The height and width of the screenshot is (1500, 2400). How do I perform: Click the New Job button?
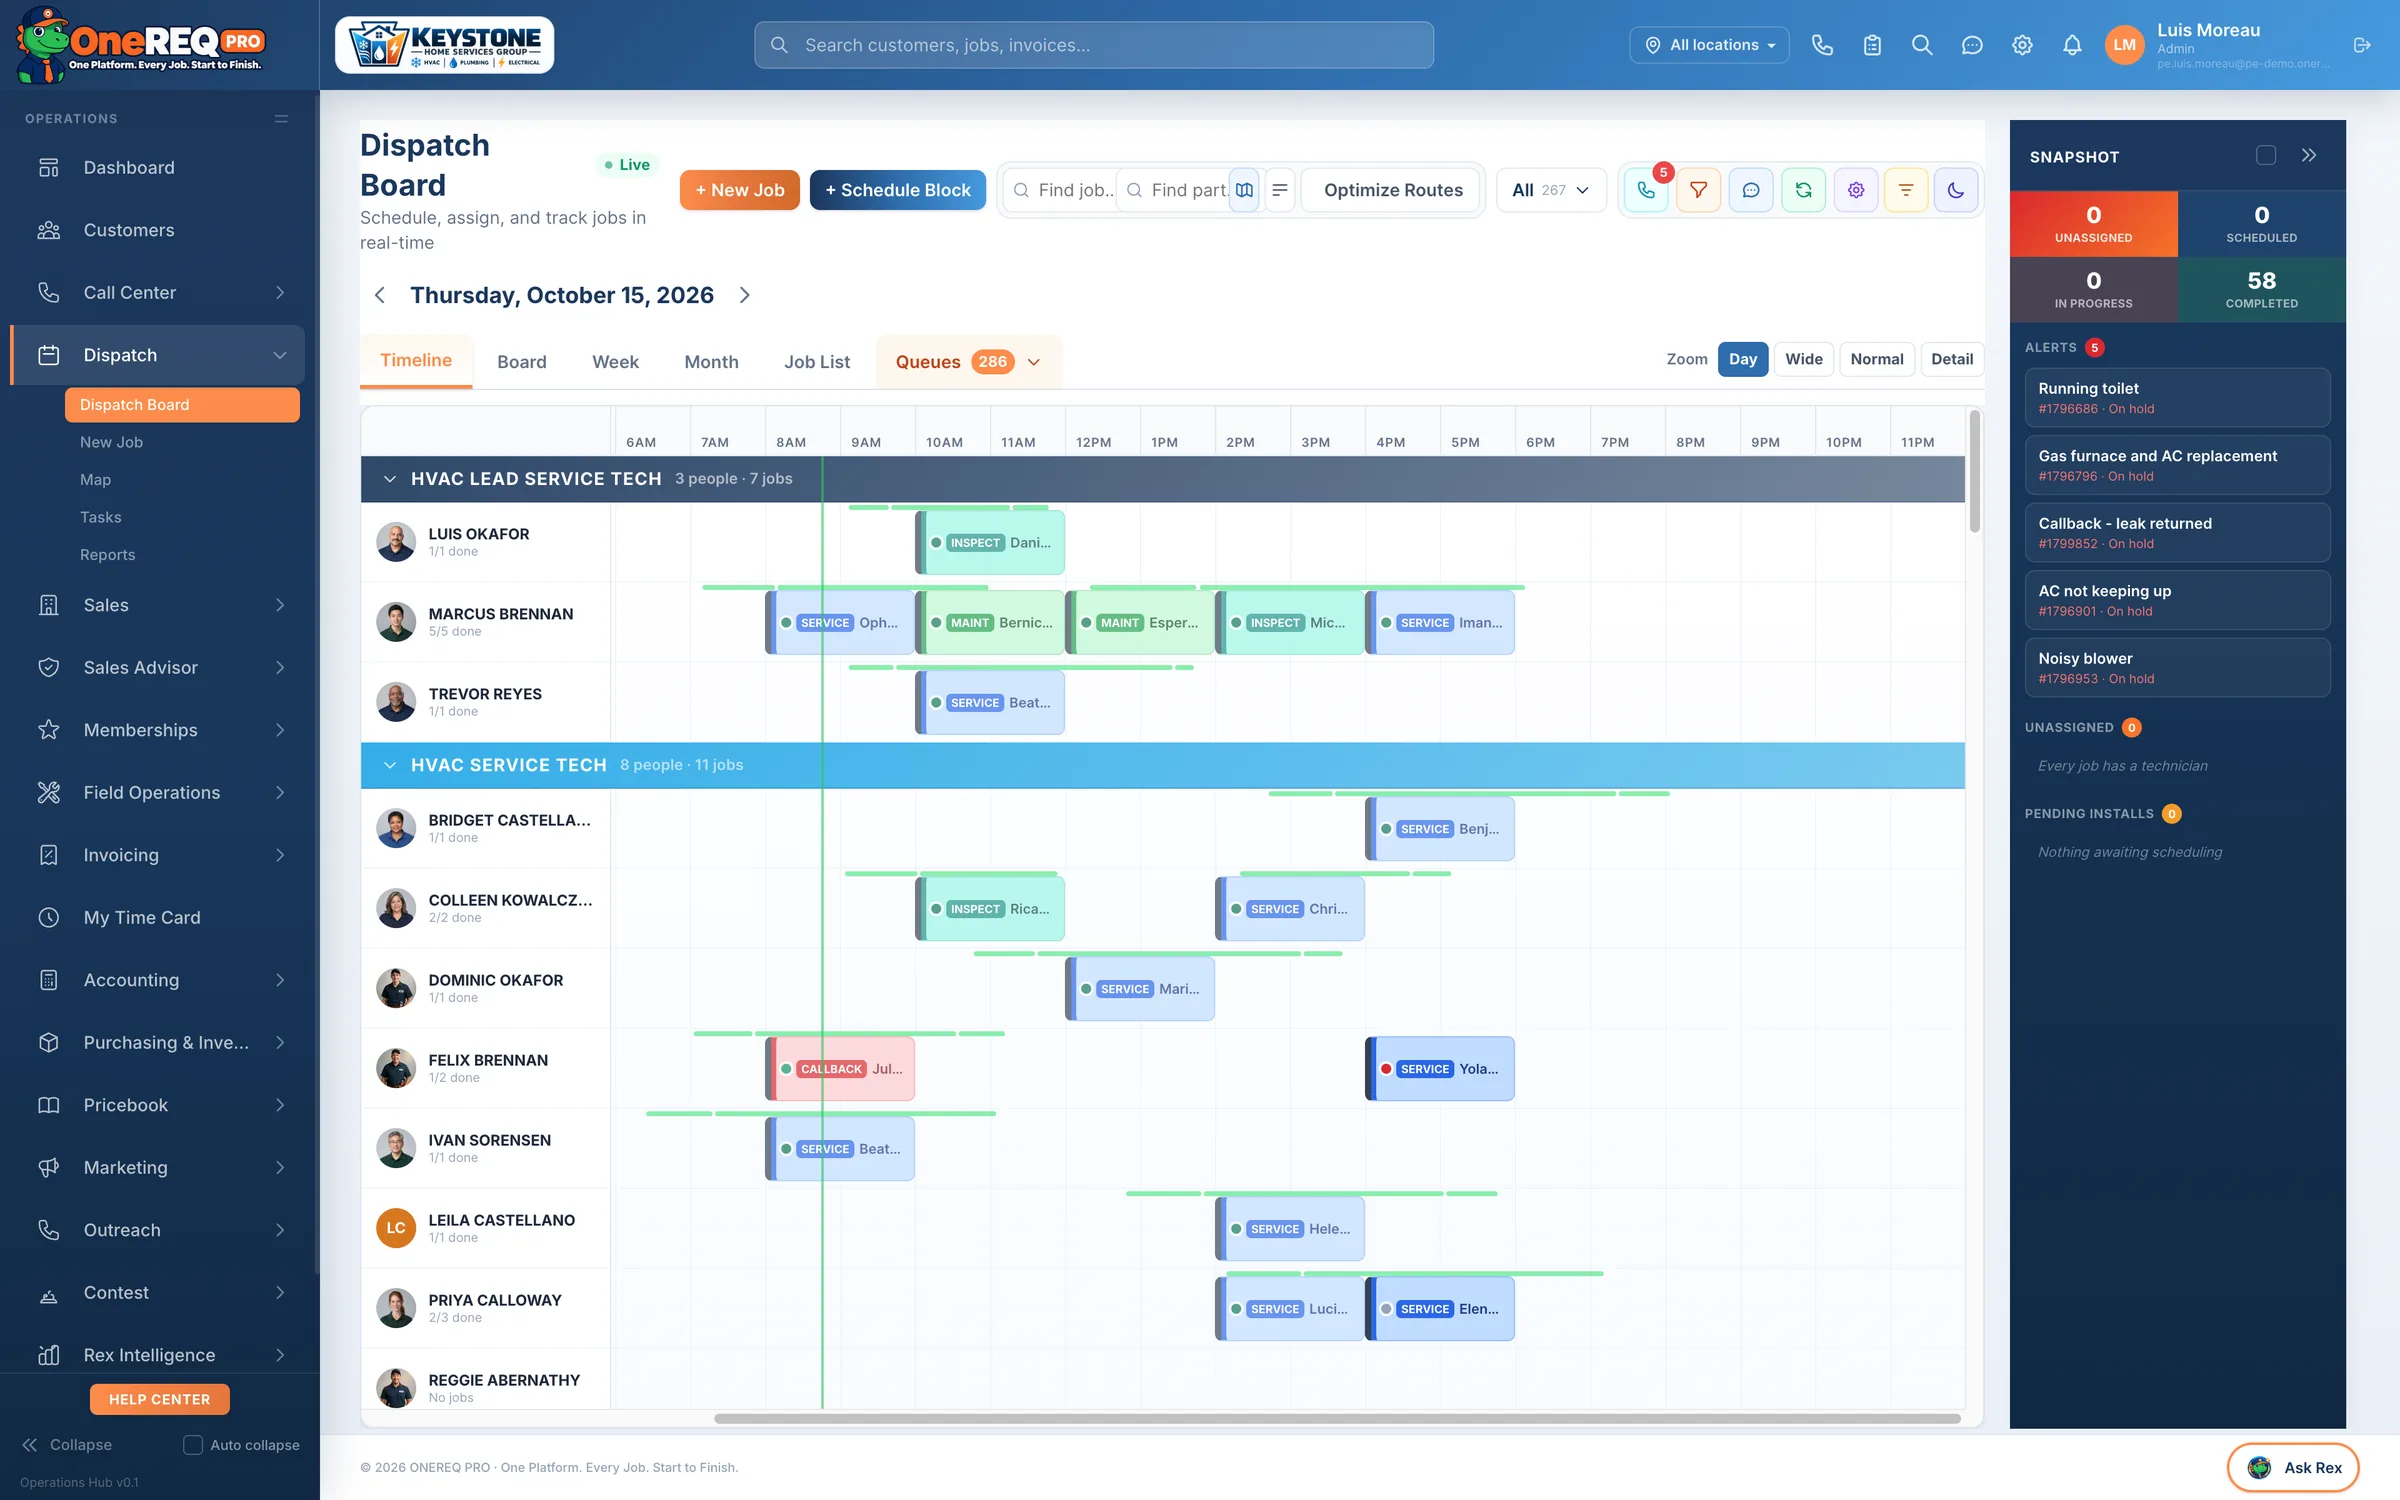740,190
